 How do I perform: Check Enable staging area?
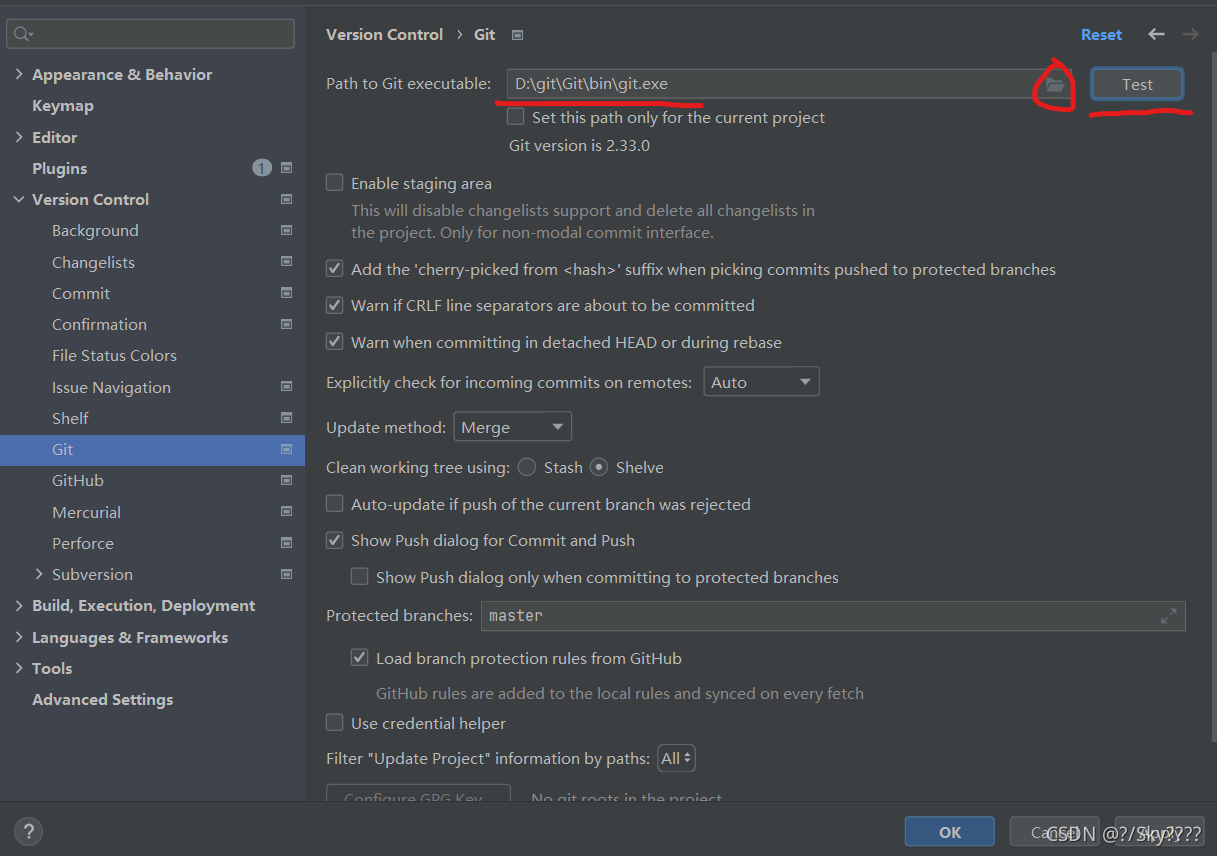click(335, 183)
